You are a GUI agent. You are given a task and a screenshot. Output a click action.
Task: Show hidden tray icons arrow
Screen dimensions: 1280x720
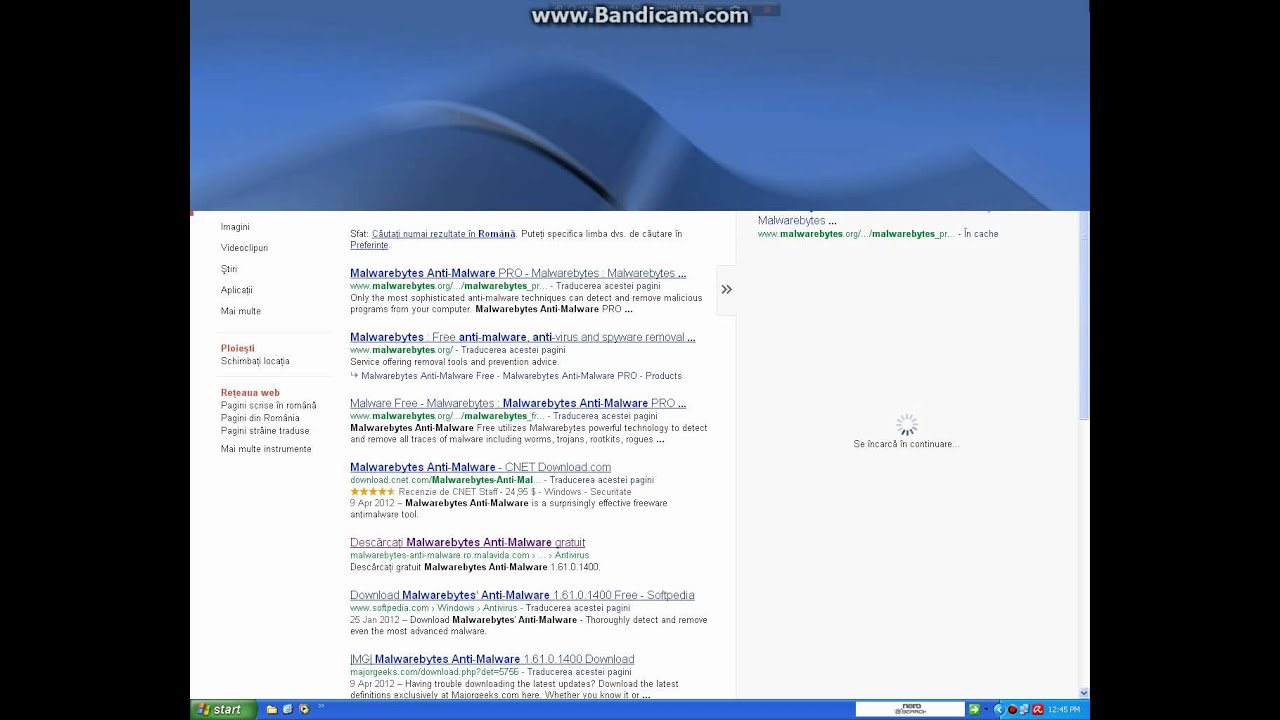tap(998, 710)
